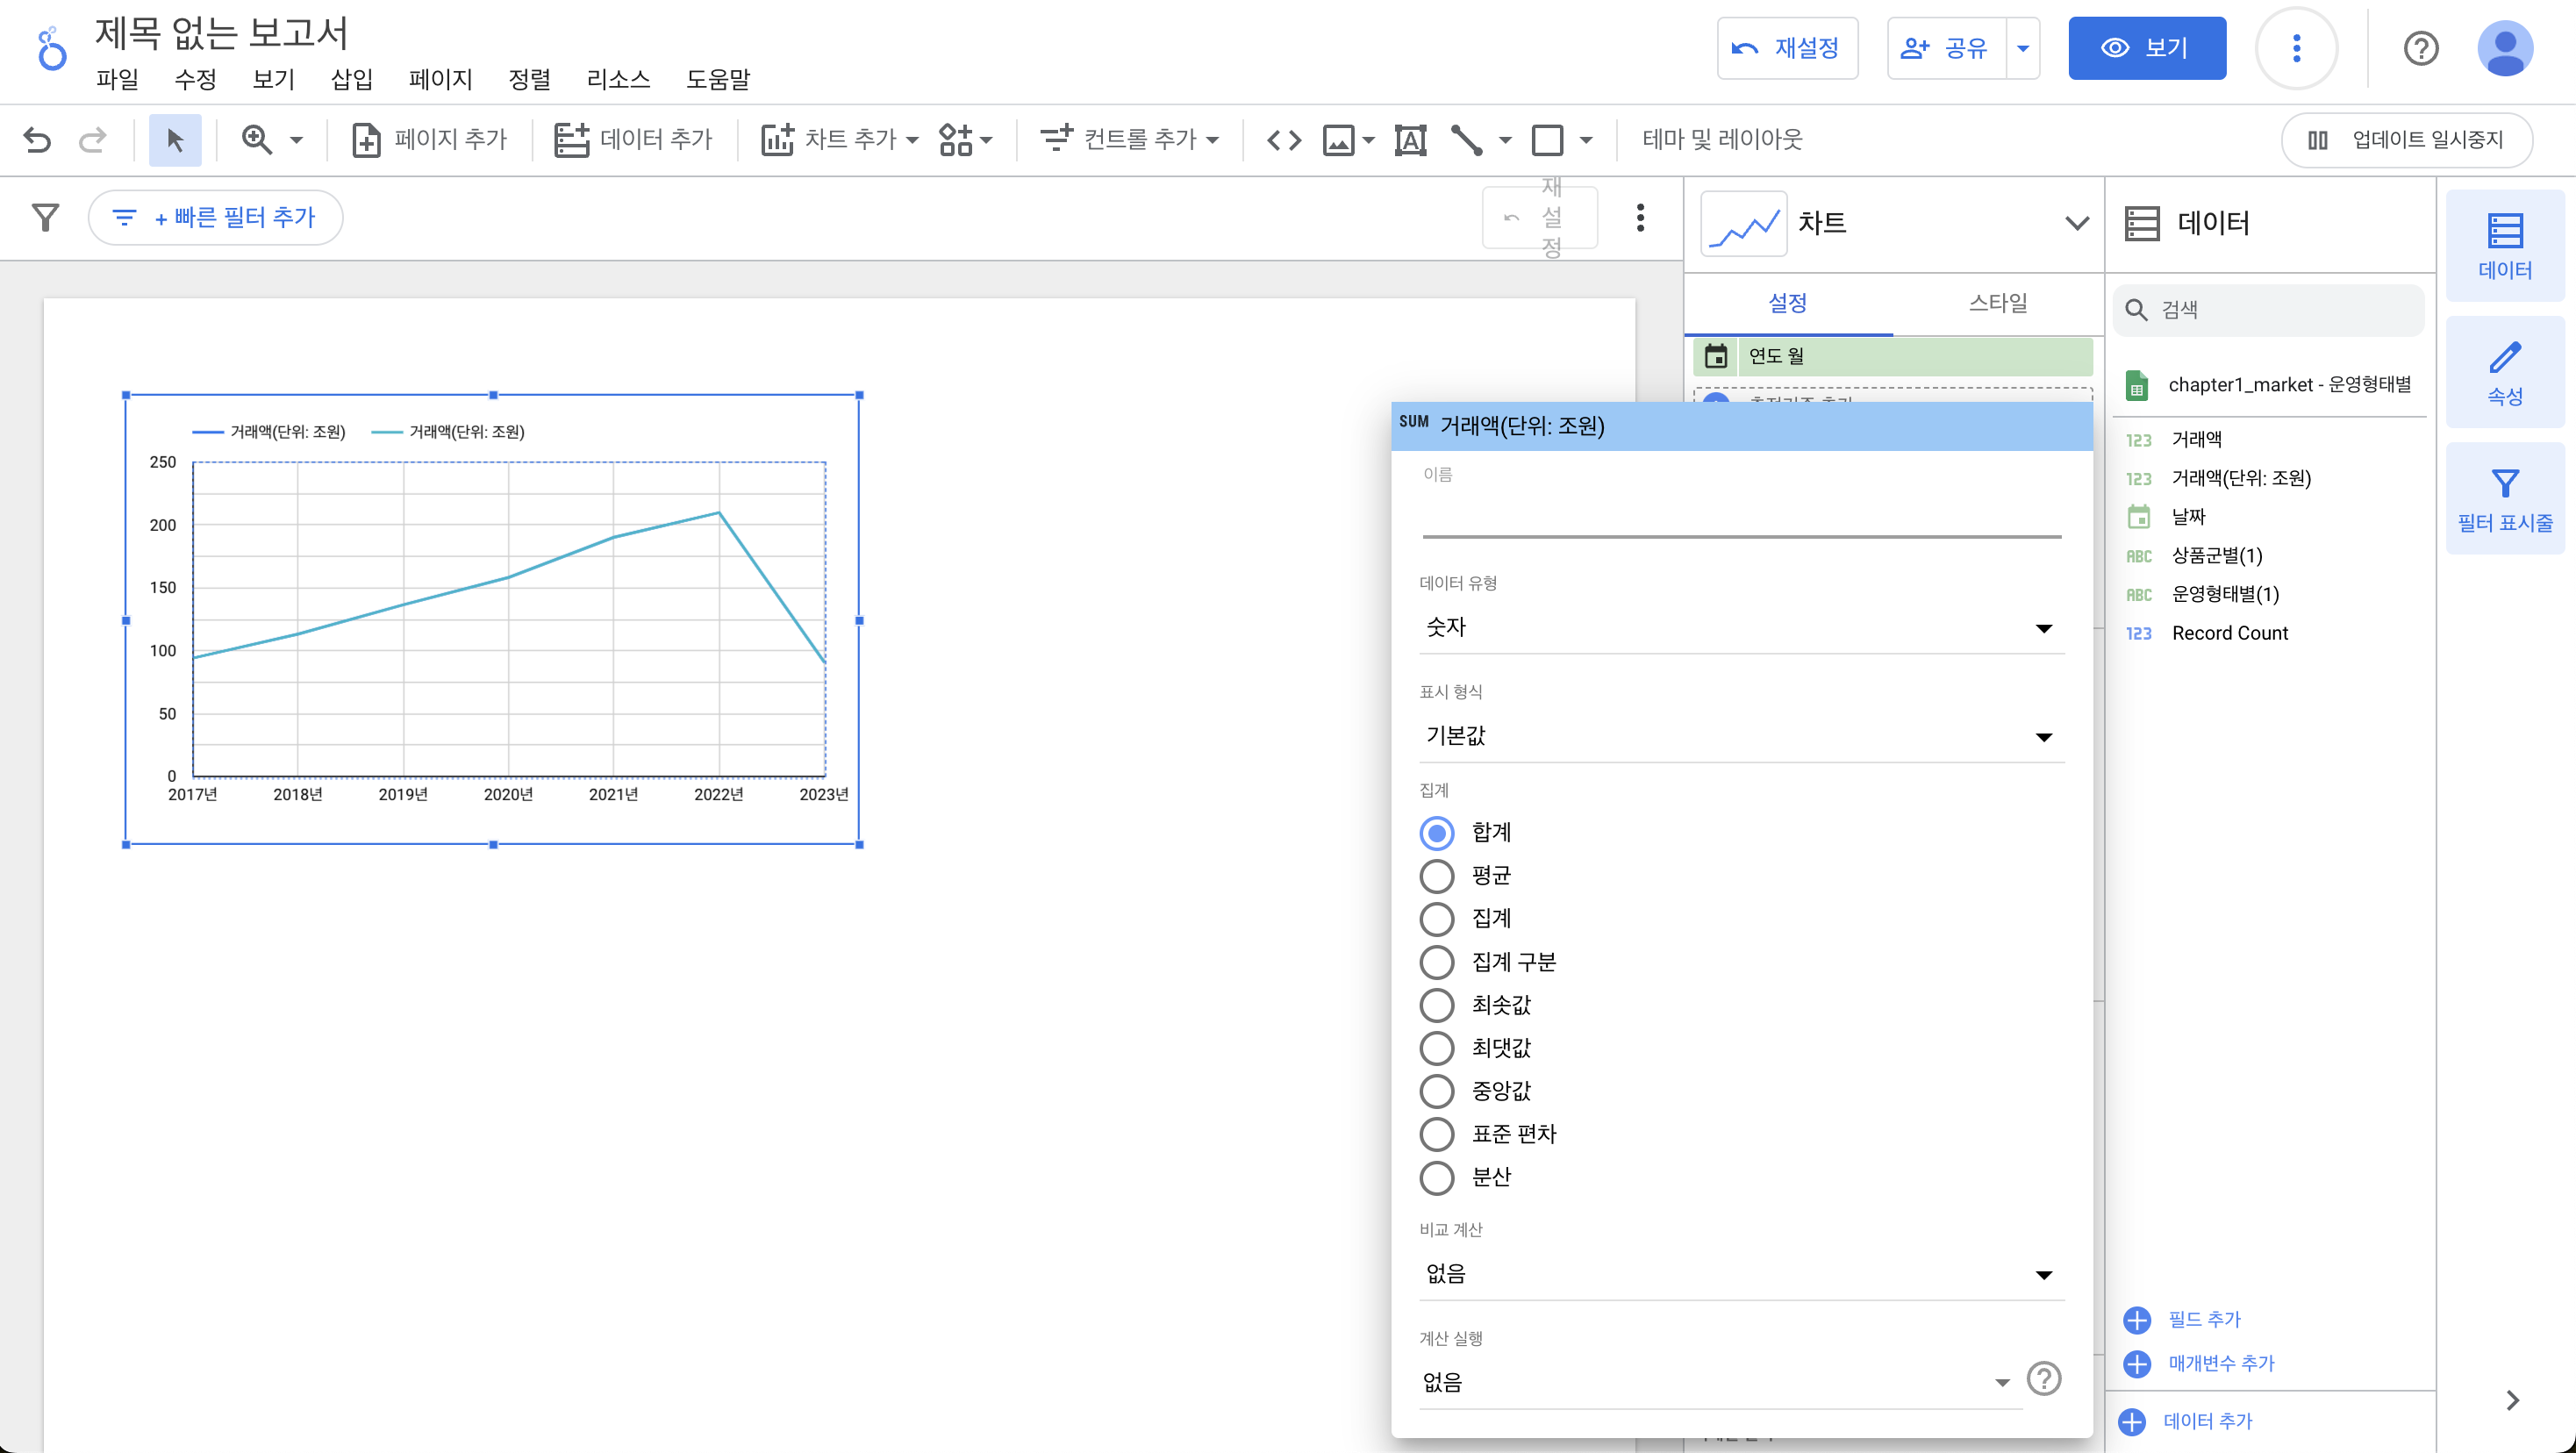This screenshot has height=1453, width=2576.
Task: Select the line drawing tool
Action: (1466, 140)
